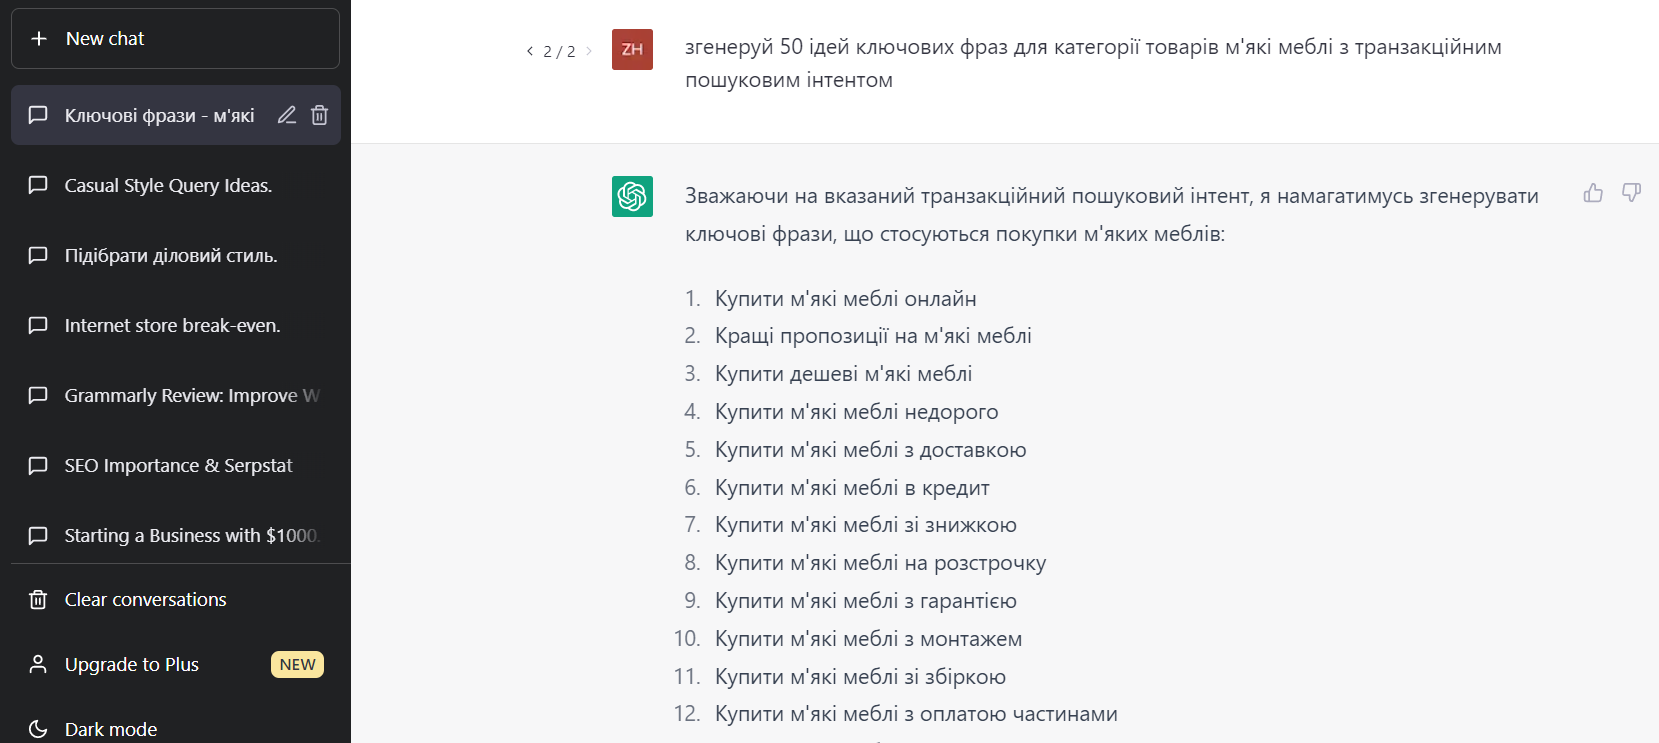
Task: Start a New chat
Action: (x=104, y=38)
